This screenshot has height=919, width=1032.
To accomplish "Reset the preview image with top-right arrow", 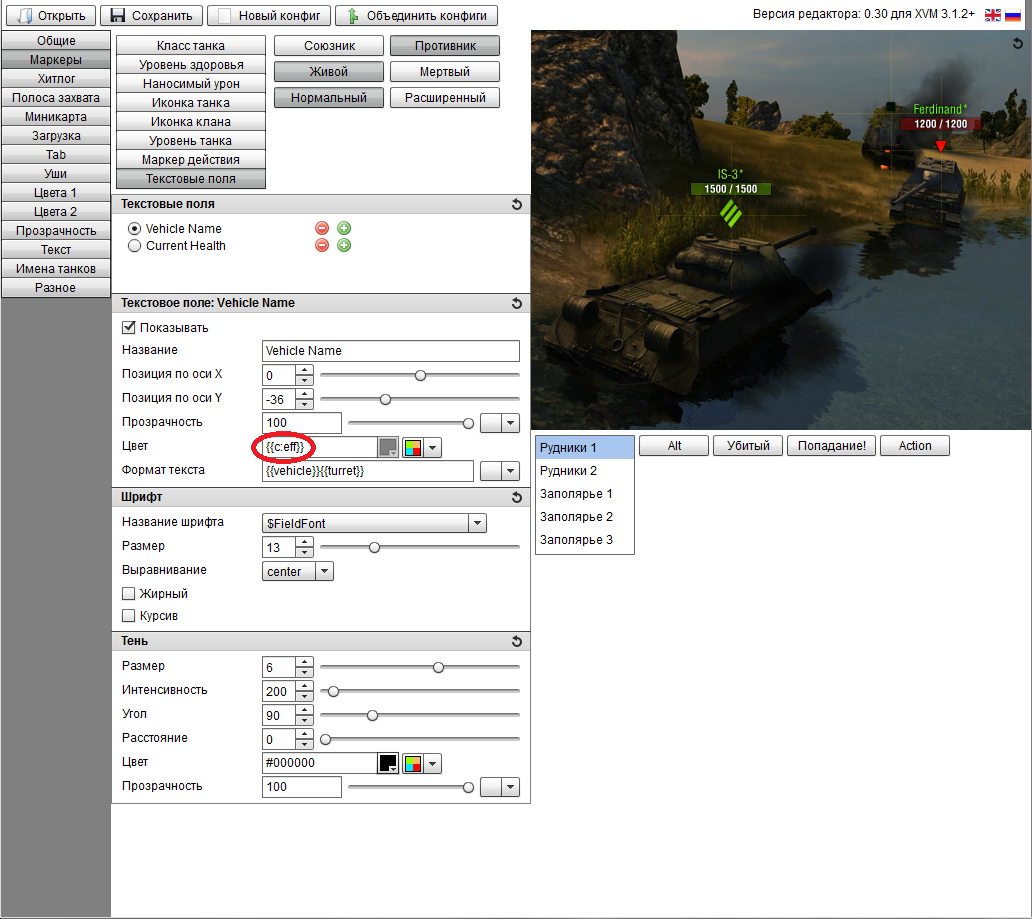I will tap(1018, 43).
